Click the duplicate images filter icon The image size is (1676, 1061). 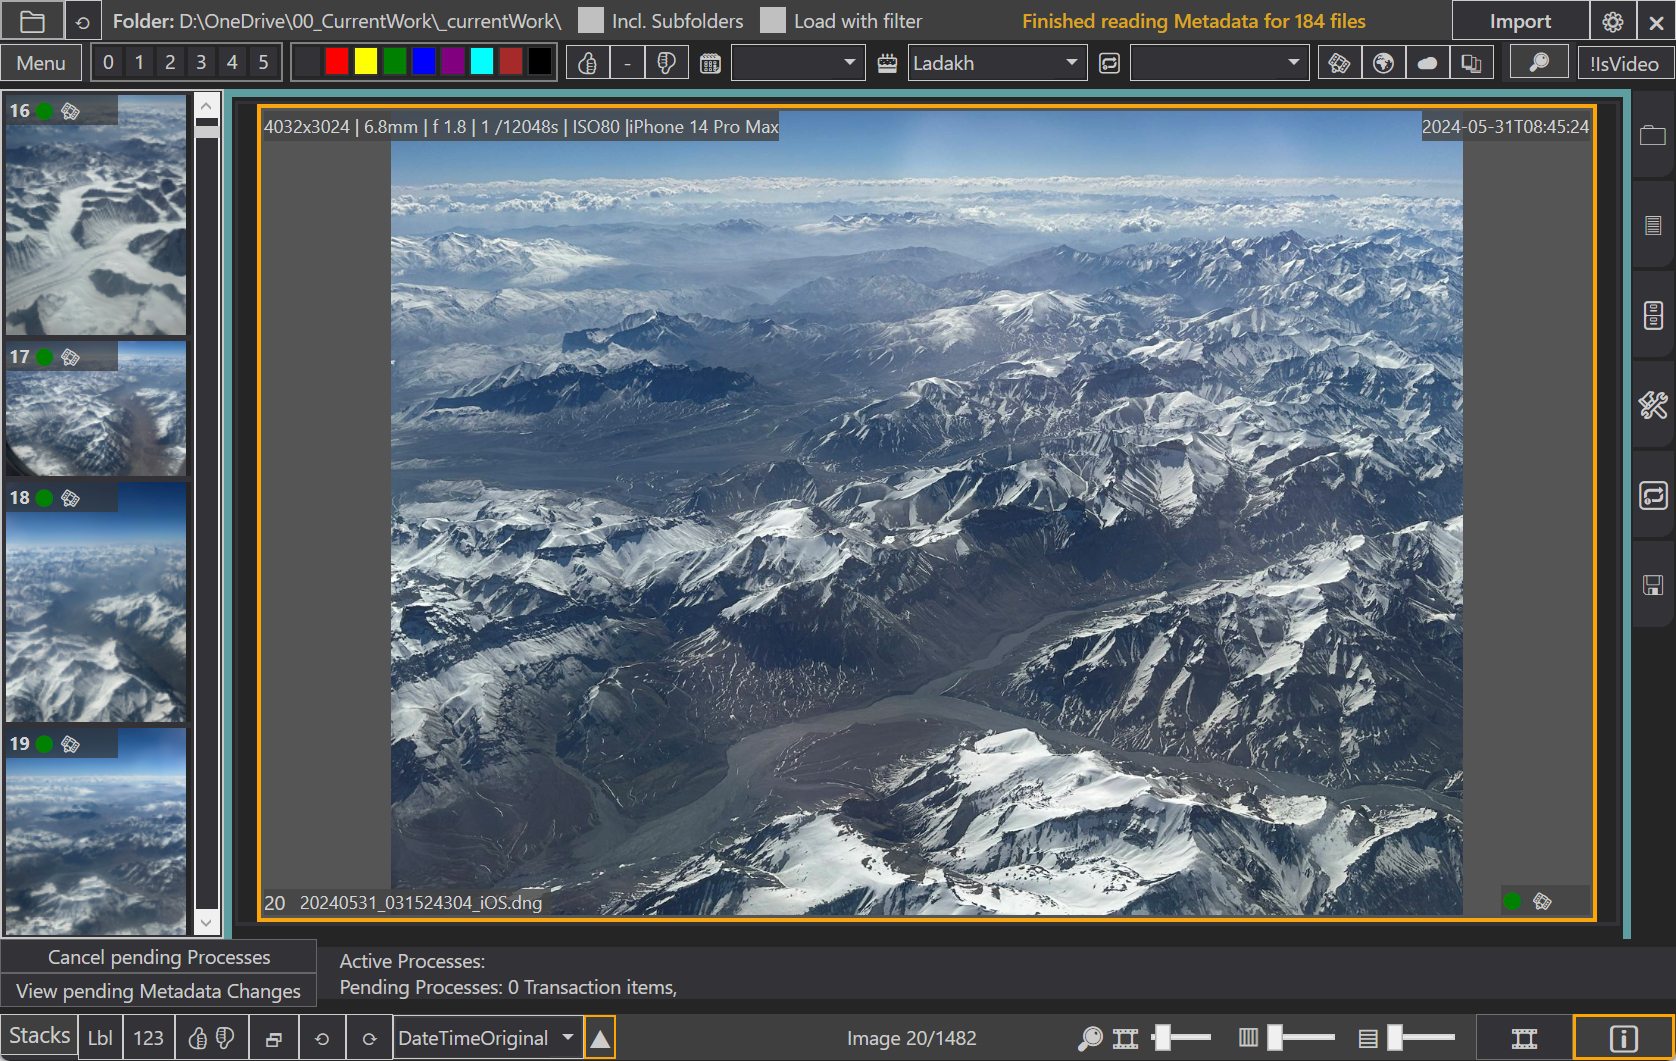click(x=1471, y=63)
